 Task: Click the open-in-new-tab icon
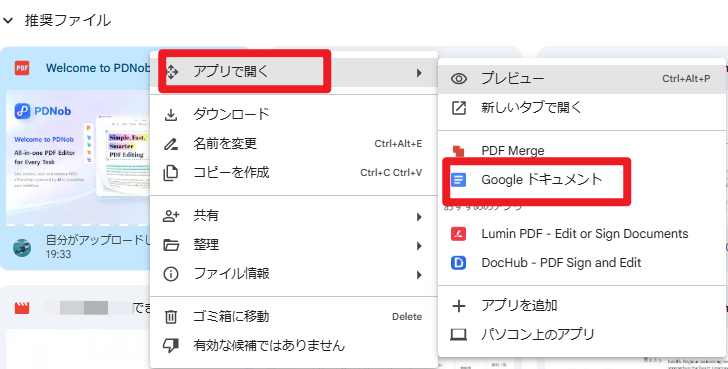[x=459, y=108]
